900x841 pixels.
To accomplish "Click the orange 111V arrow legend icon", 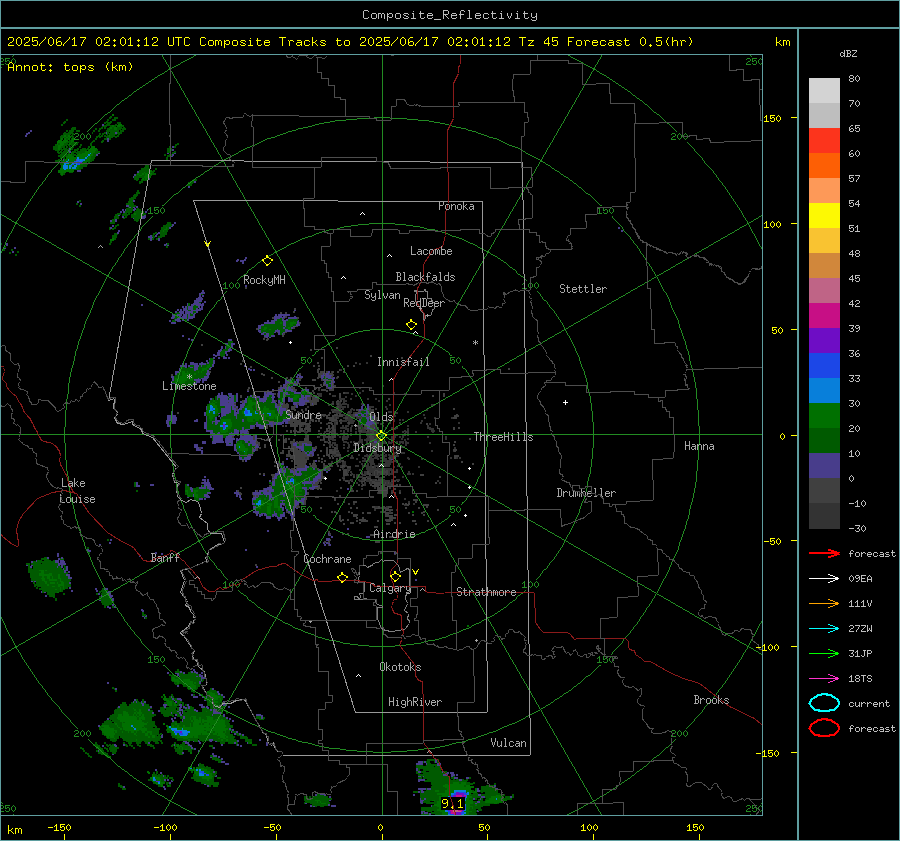I will [x=824, y=603].
